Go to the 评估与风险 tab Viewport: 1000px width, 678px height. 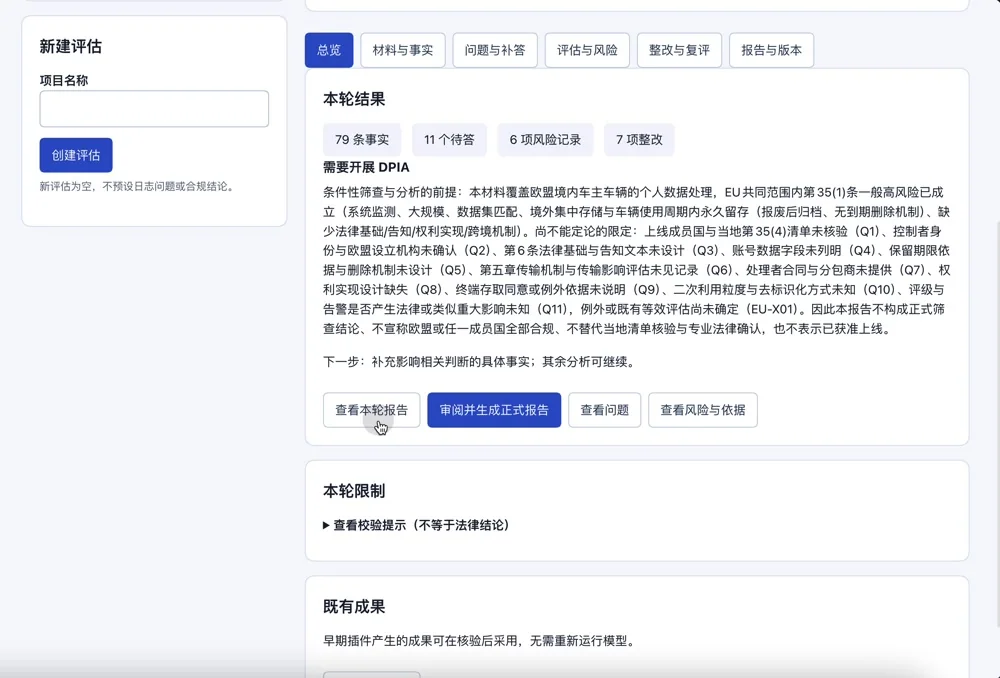click(587, 50)
